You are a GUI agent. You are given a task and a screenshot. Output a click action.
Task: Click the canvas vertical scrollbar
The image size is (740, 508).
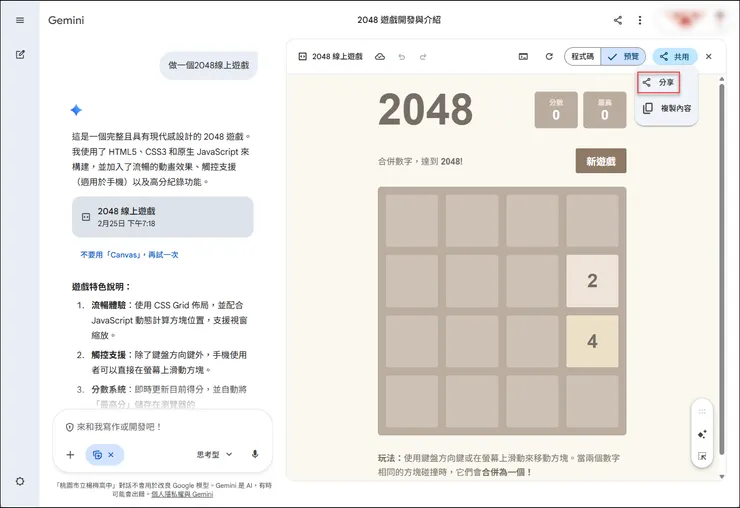722,269
